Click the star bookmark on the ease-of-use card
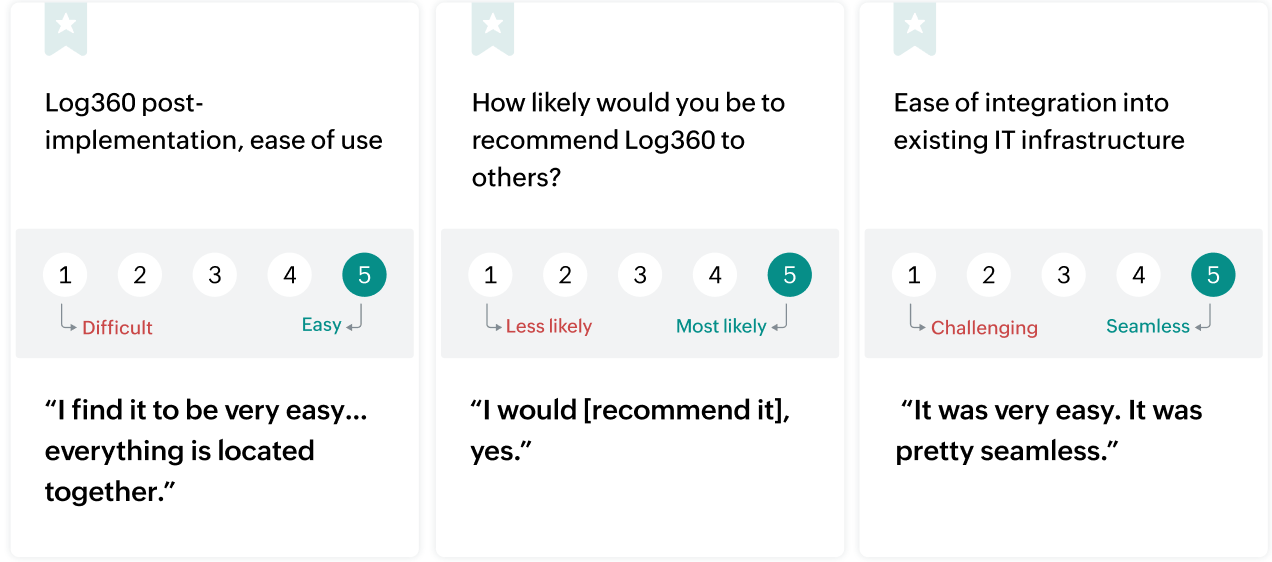The width and height of the screenshot is (1272, 562). [66, 25]
